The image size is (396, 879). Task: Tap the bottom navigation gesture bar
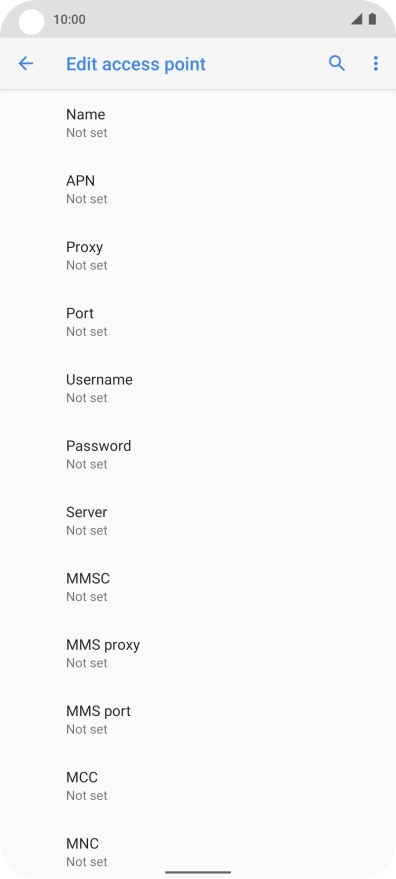(198, 872)
